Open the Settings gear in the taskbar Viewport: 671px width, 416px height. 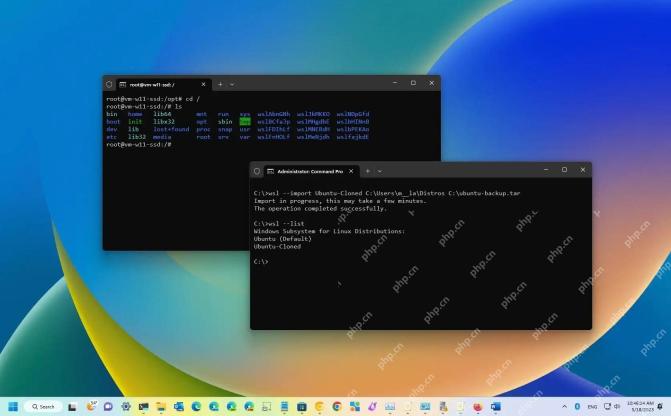pos(126,406)
